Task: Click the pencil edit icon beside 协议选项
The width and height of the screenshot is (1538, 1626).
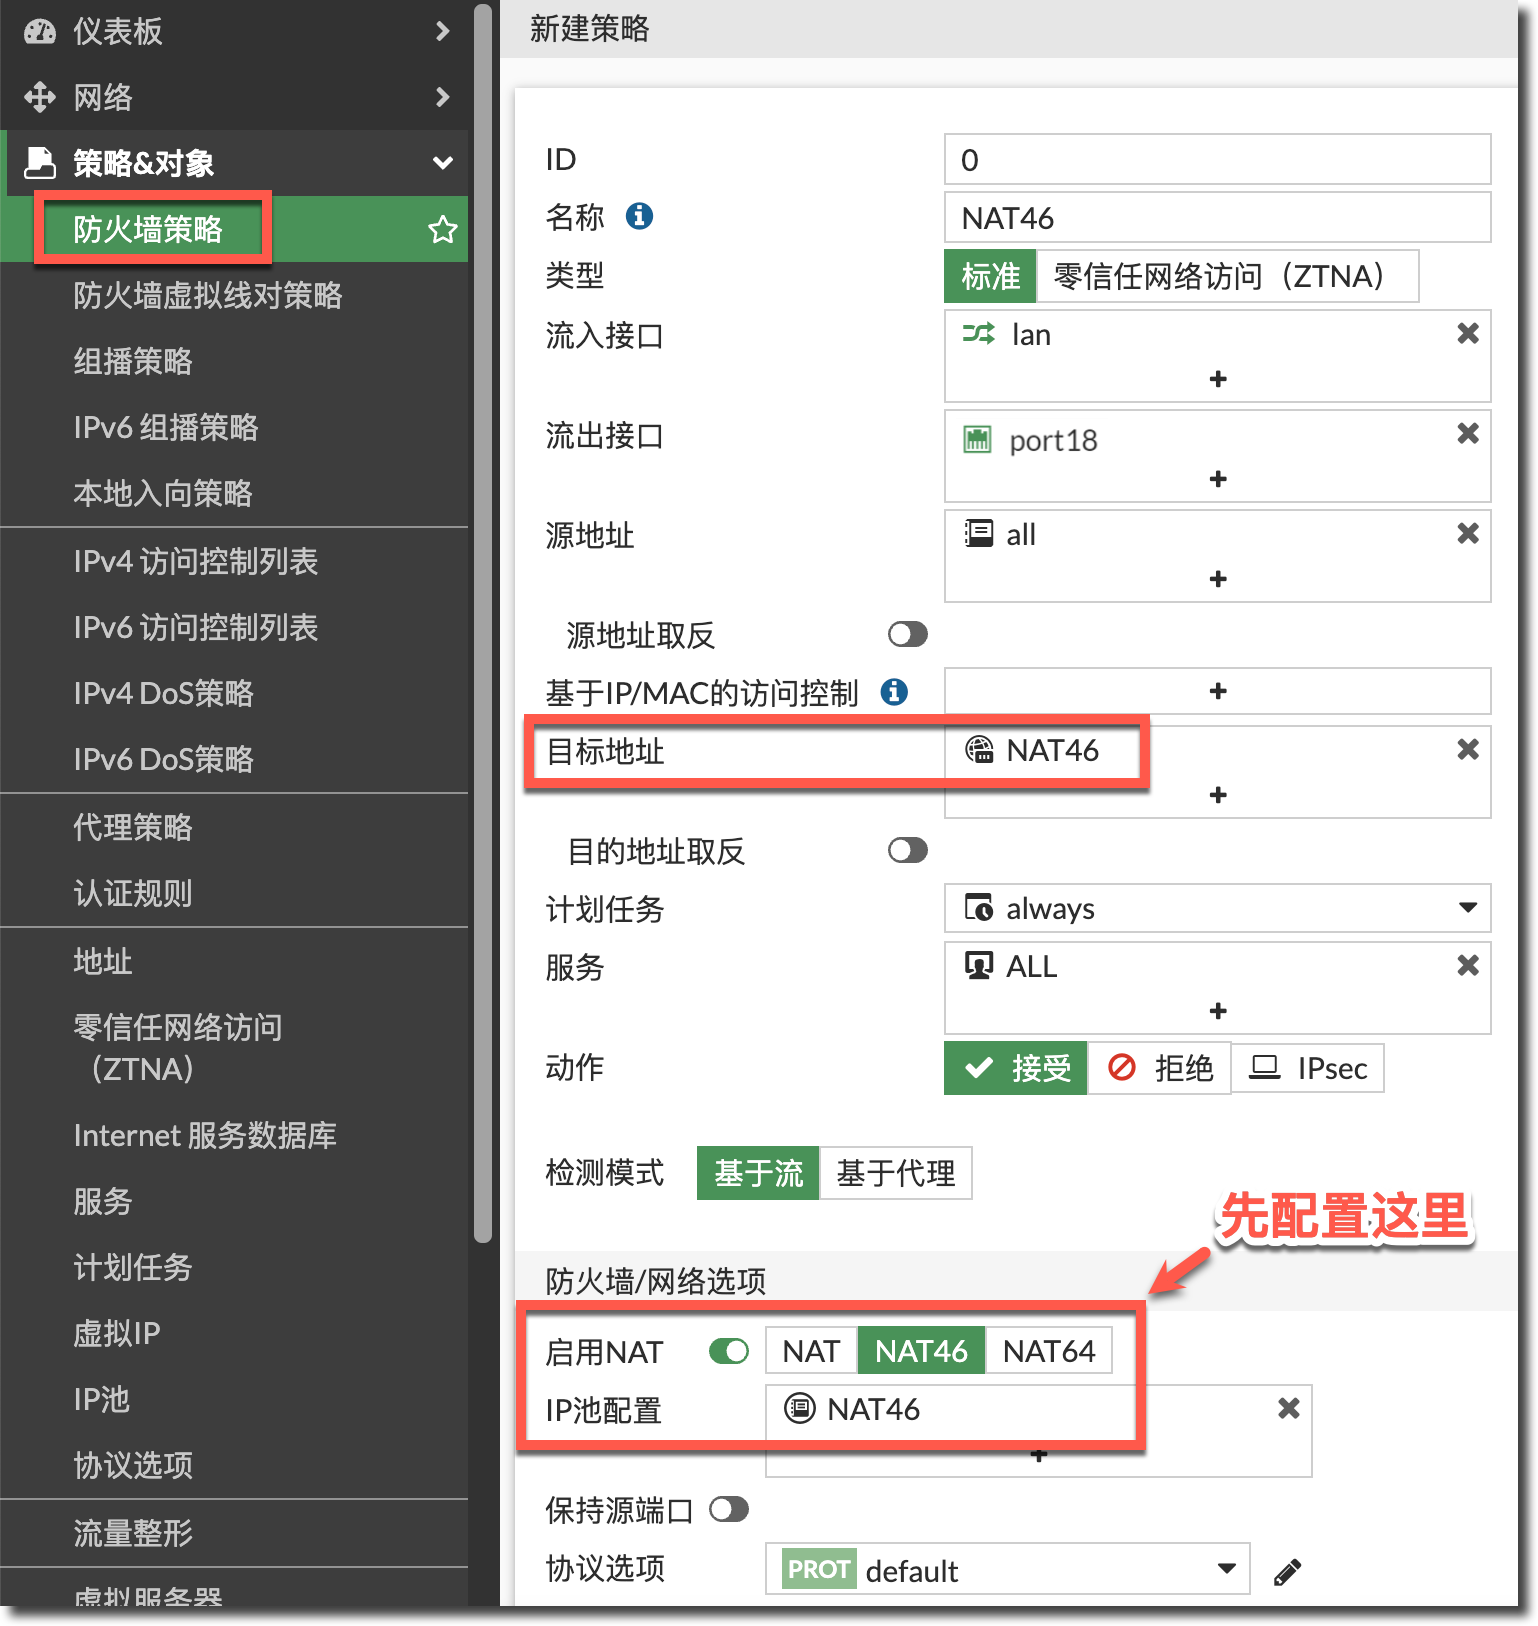Action: [x=1287, y=1572]
